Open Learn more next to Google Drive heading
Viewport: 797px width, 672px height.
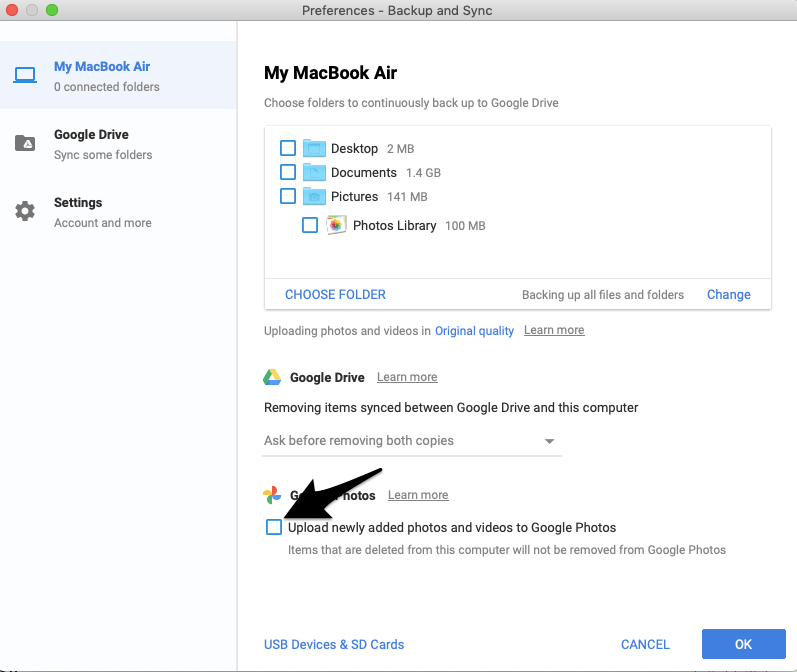407,377
